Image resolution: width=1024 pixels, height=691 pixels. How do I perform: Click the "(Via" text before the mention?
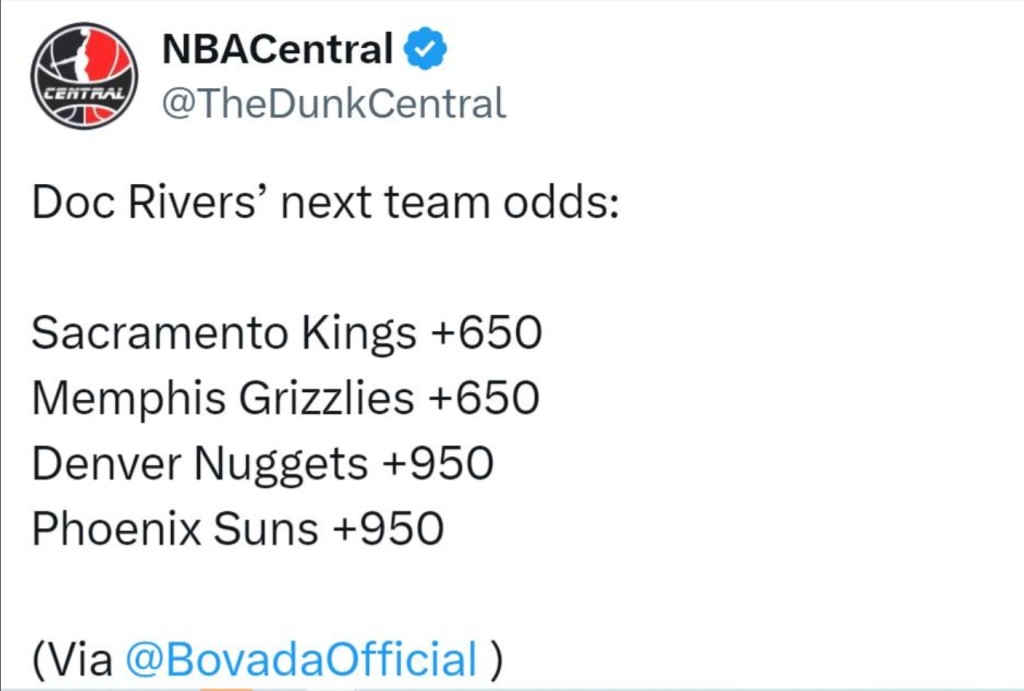click(x=72, y=659)
